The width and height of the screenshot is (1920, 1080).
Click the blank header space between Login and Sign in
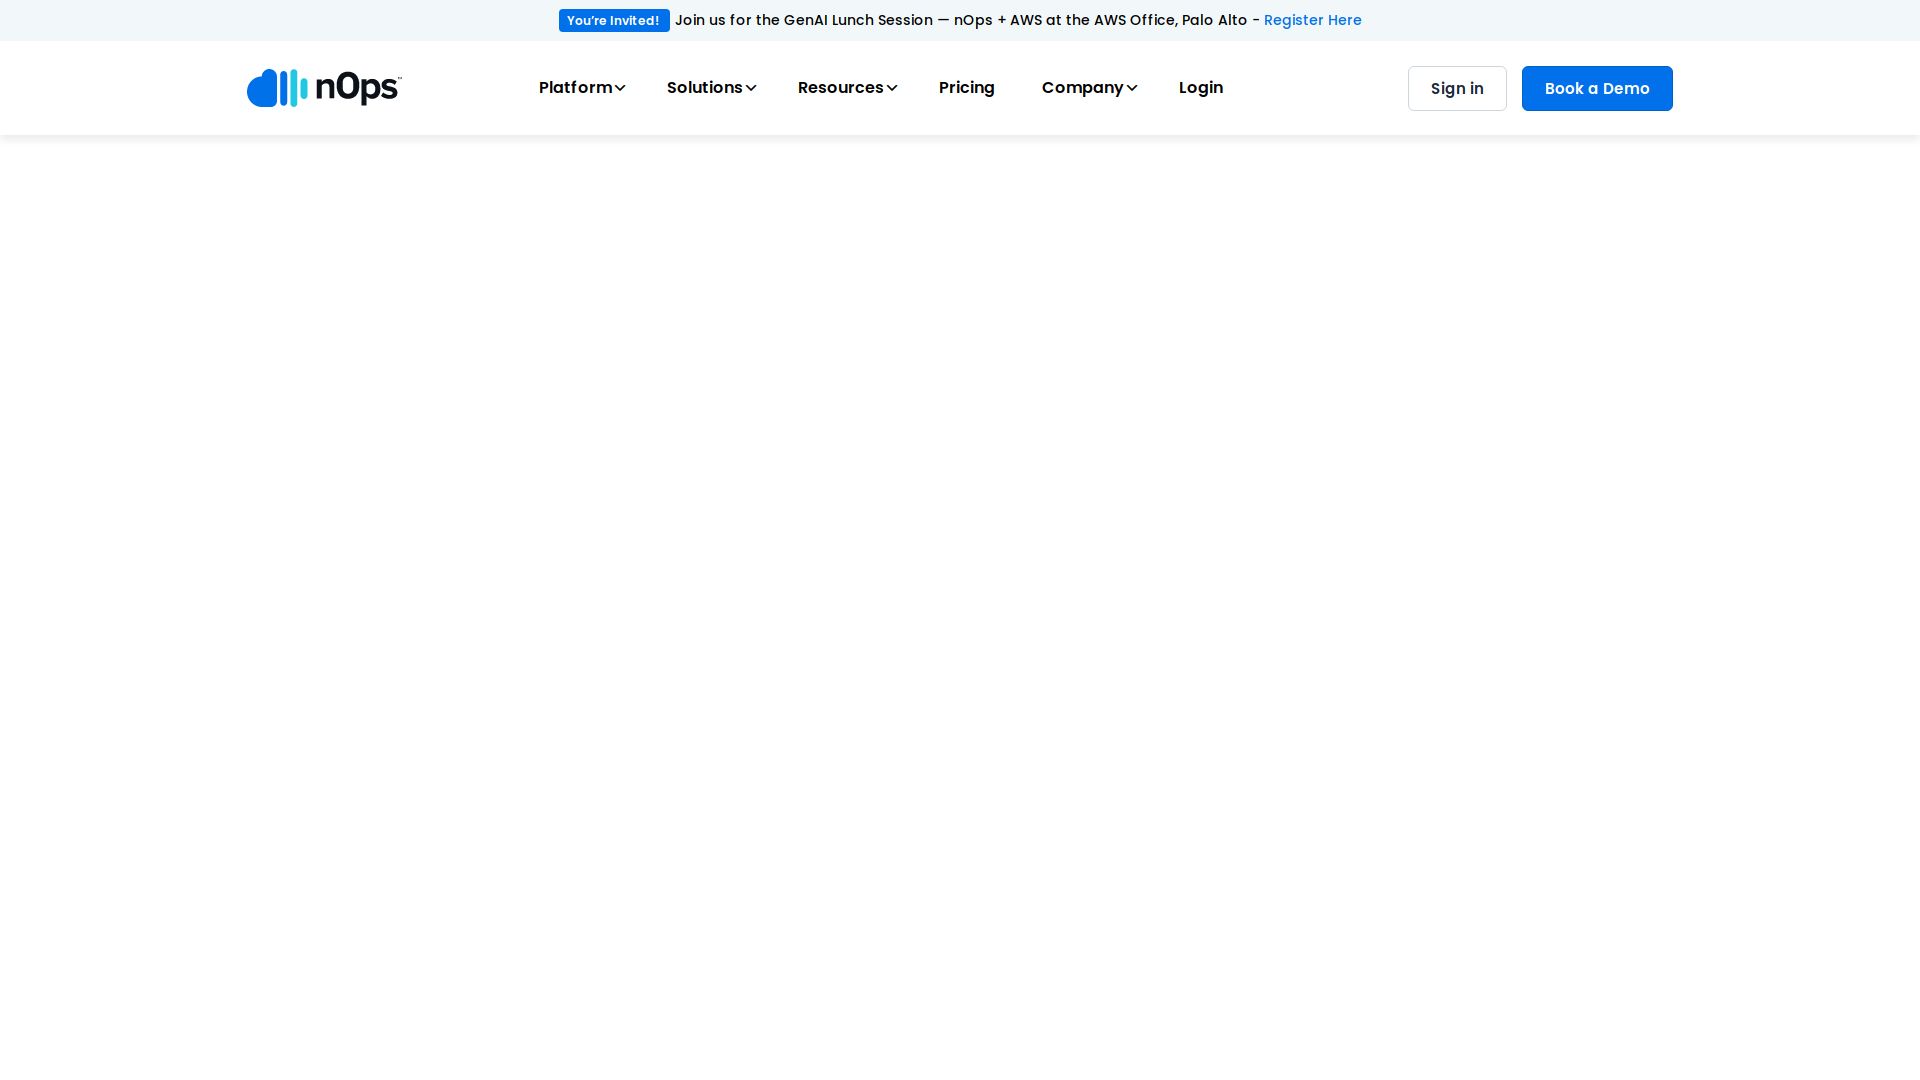(x=1315, y=88)
